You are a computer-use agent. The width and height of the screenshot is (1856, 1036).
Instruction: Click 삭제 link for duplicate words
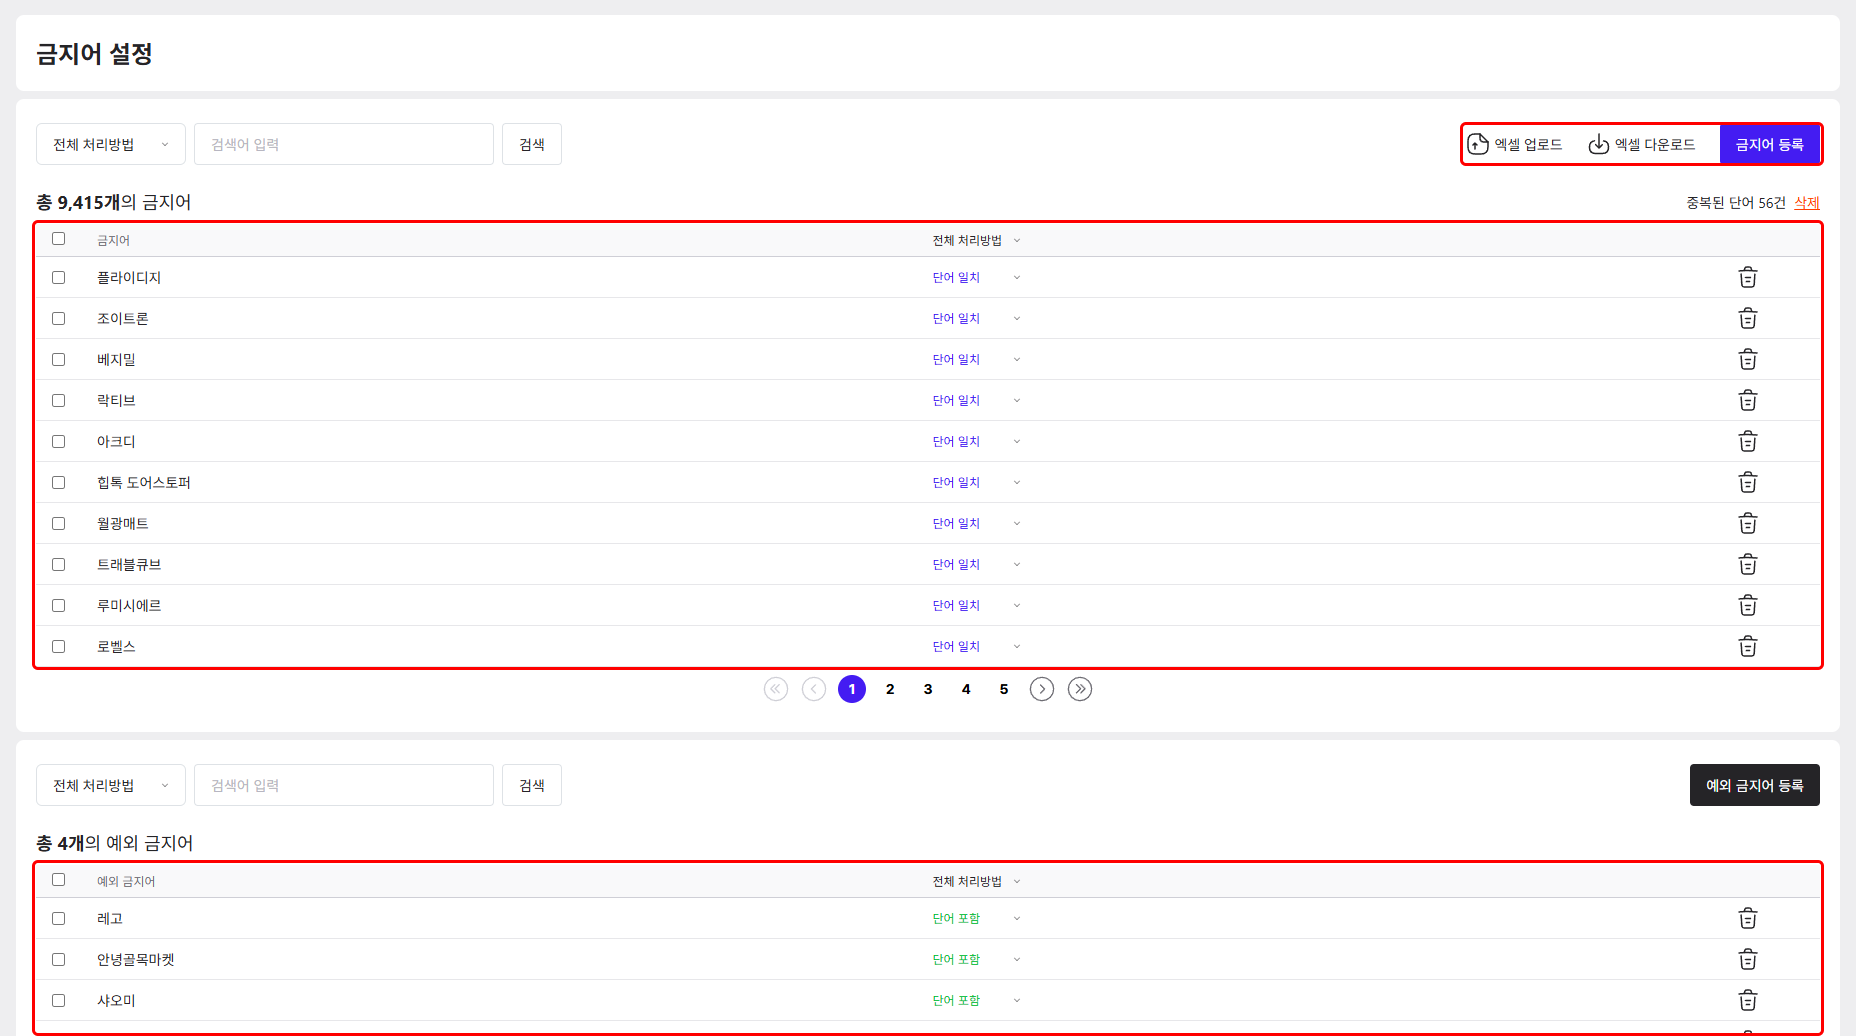[1807, 203]
